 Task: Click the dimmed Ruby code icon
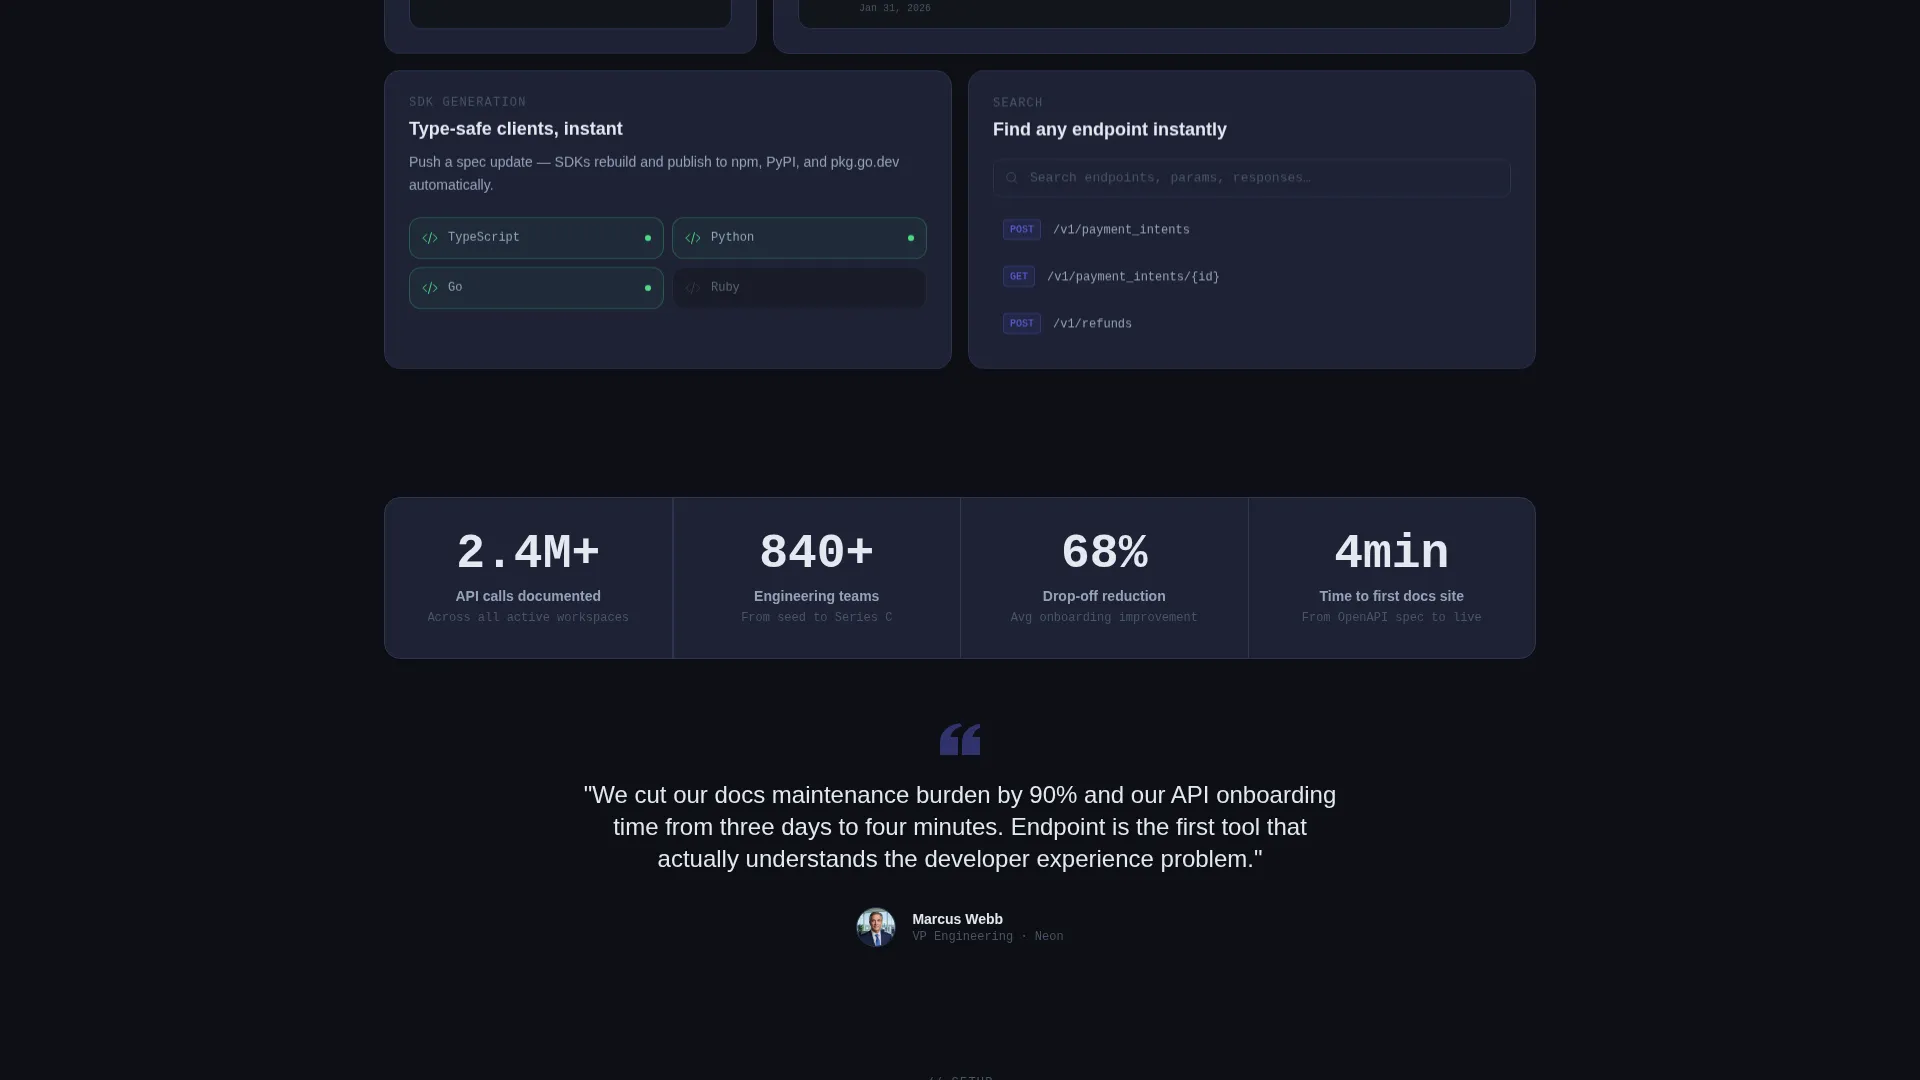point(693,288)
